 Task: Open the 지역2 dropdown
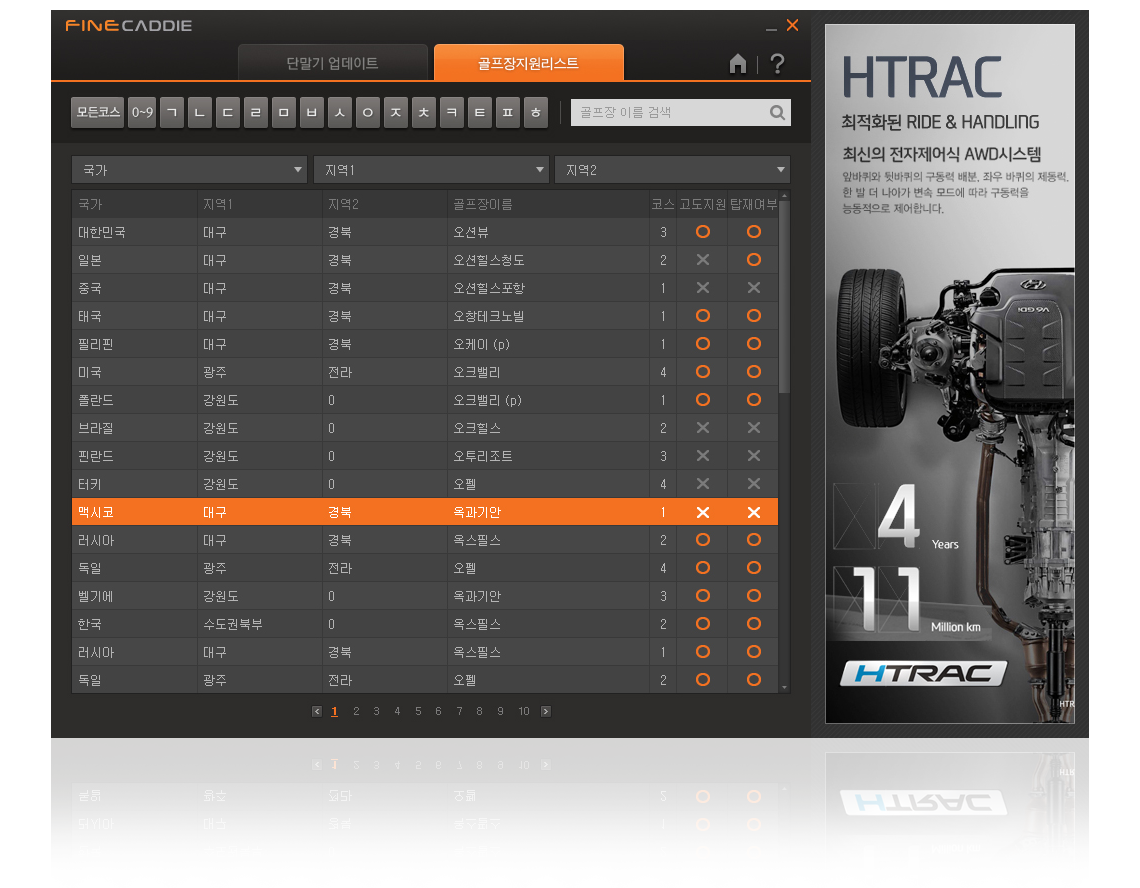pos(673,169)
